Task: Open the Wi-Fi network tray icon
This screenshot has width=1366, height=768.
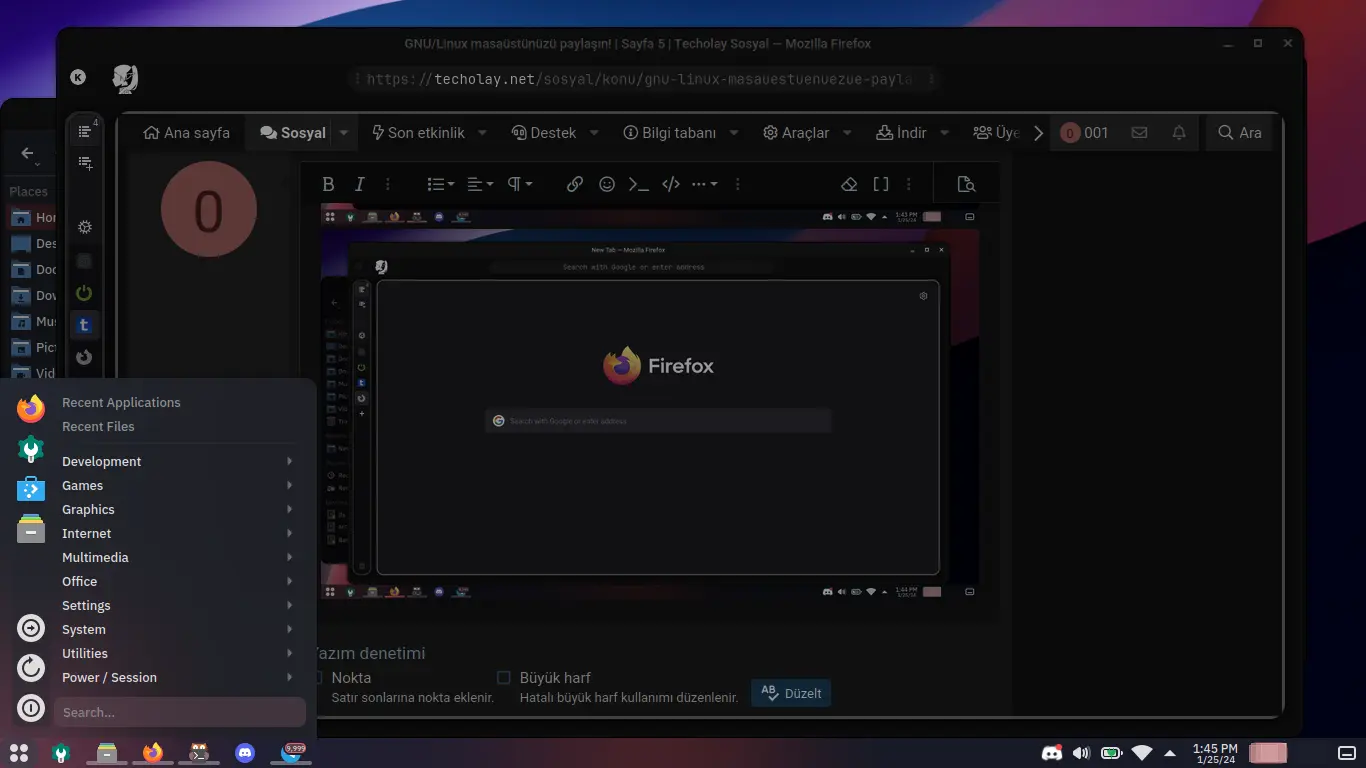Action: pos(1141,752)
